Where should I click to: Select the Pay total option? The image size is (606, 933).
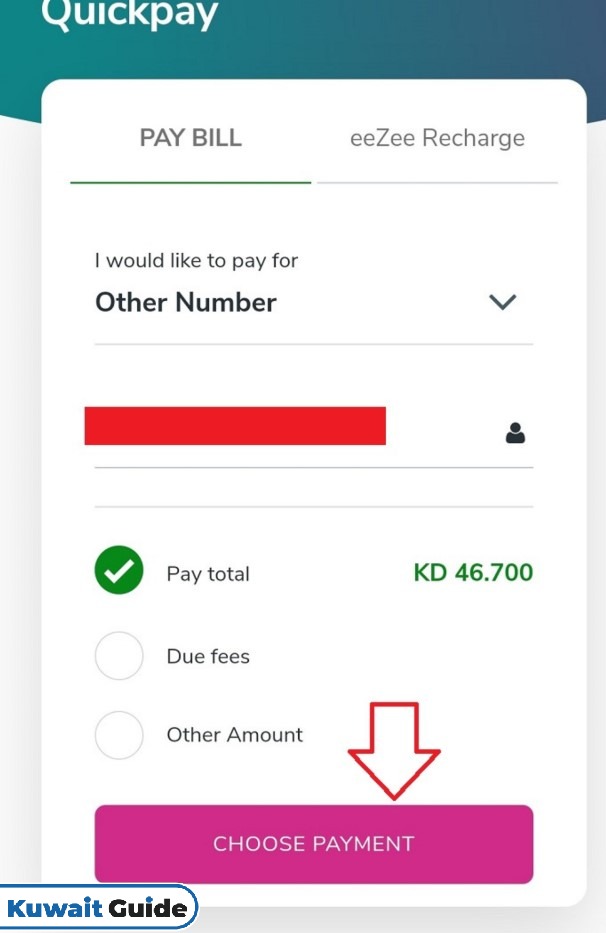(314, 571)
